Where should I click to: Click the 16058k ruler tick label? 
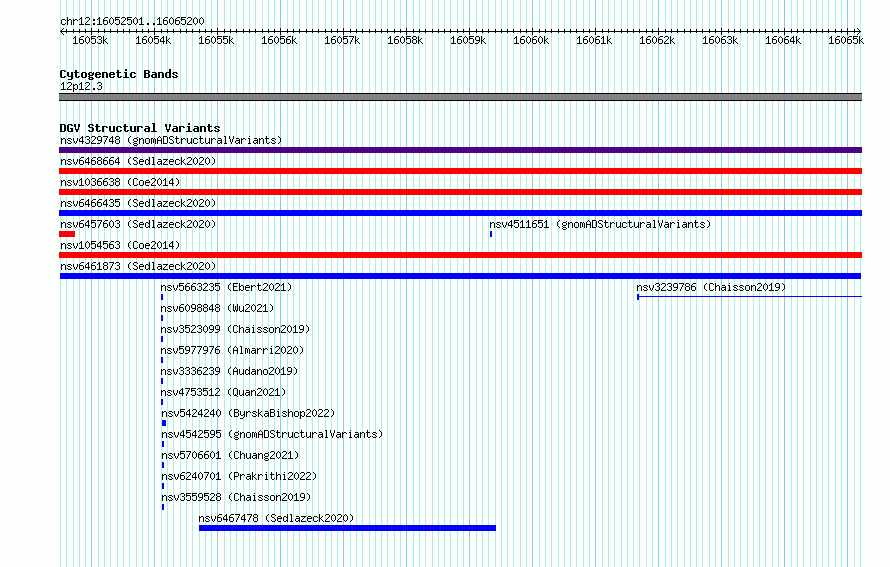click(405, 40)
